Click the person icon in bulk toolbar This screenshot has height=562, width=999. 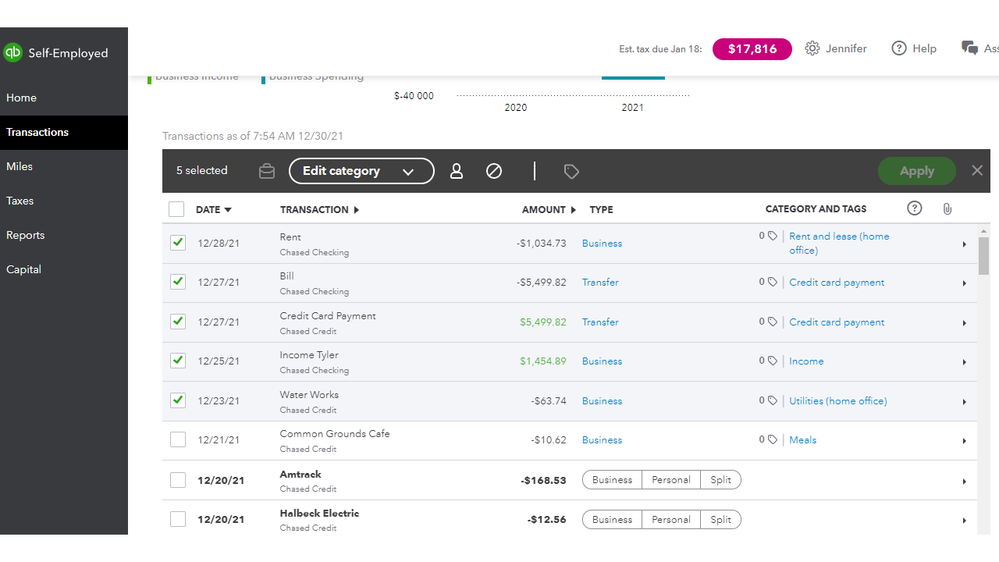(x=456, y=171)
